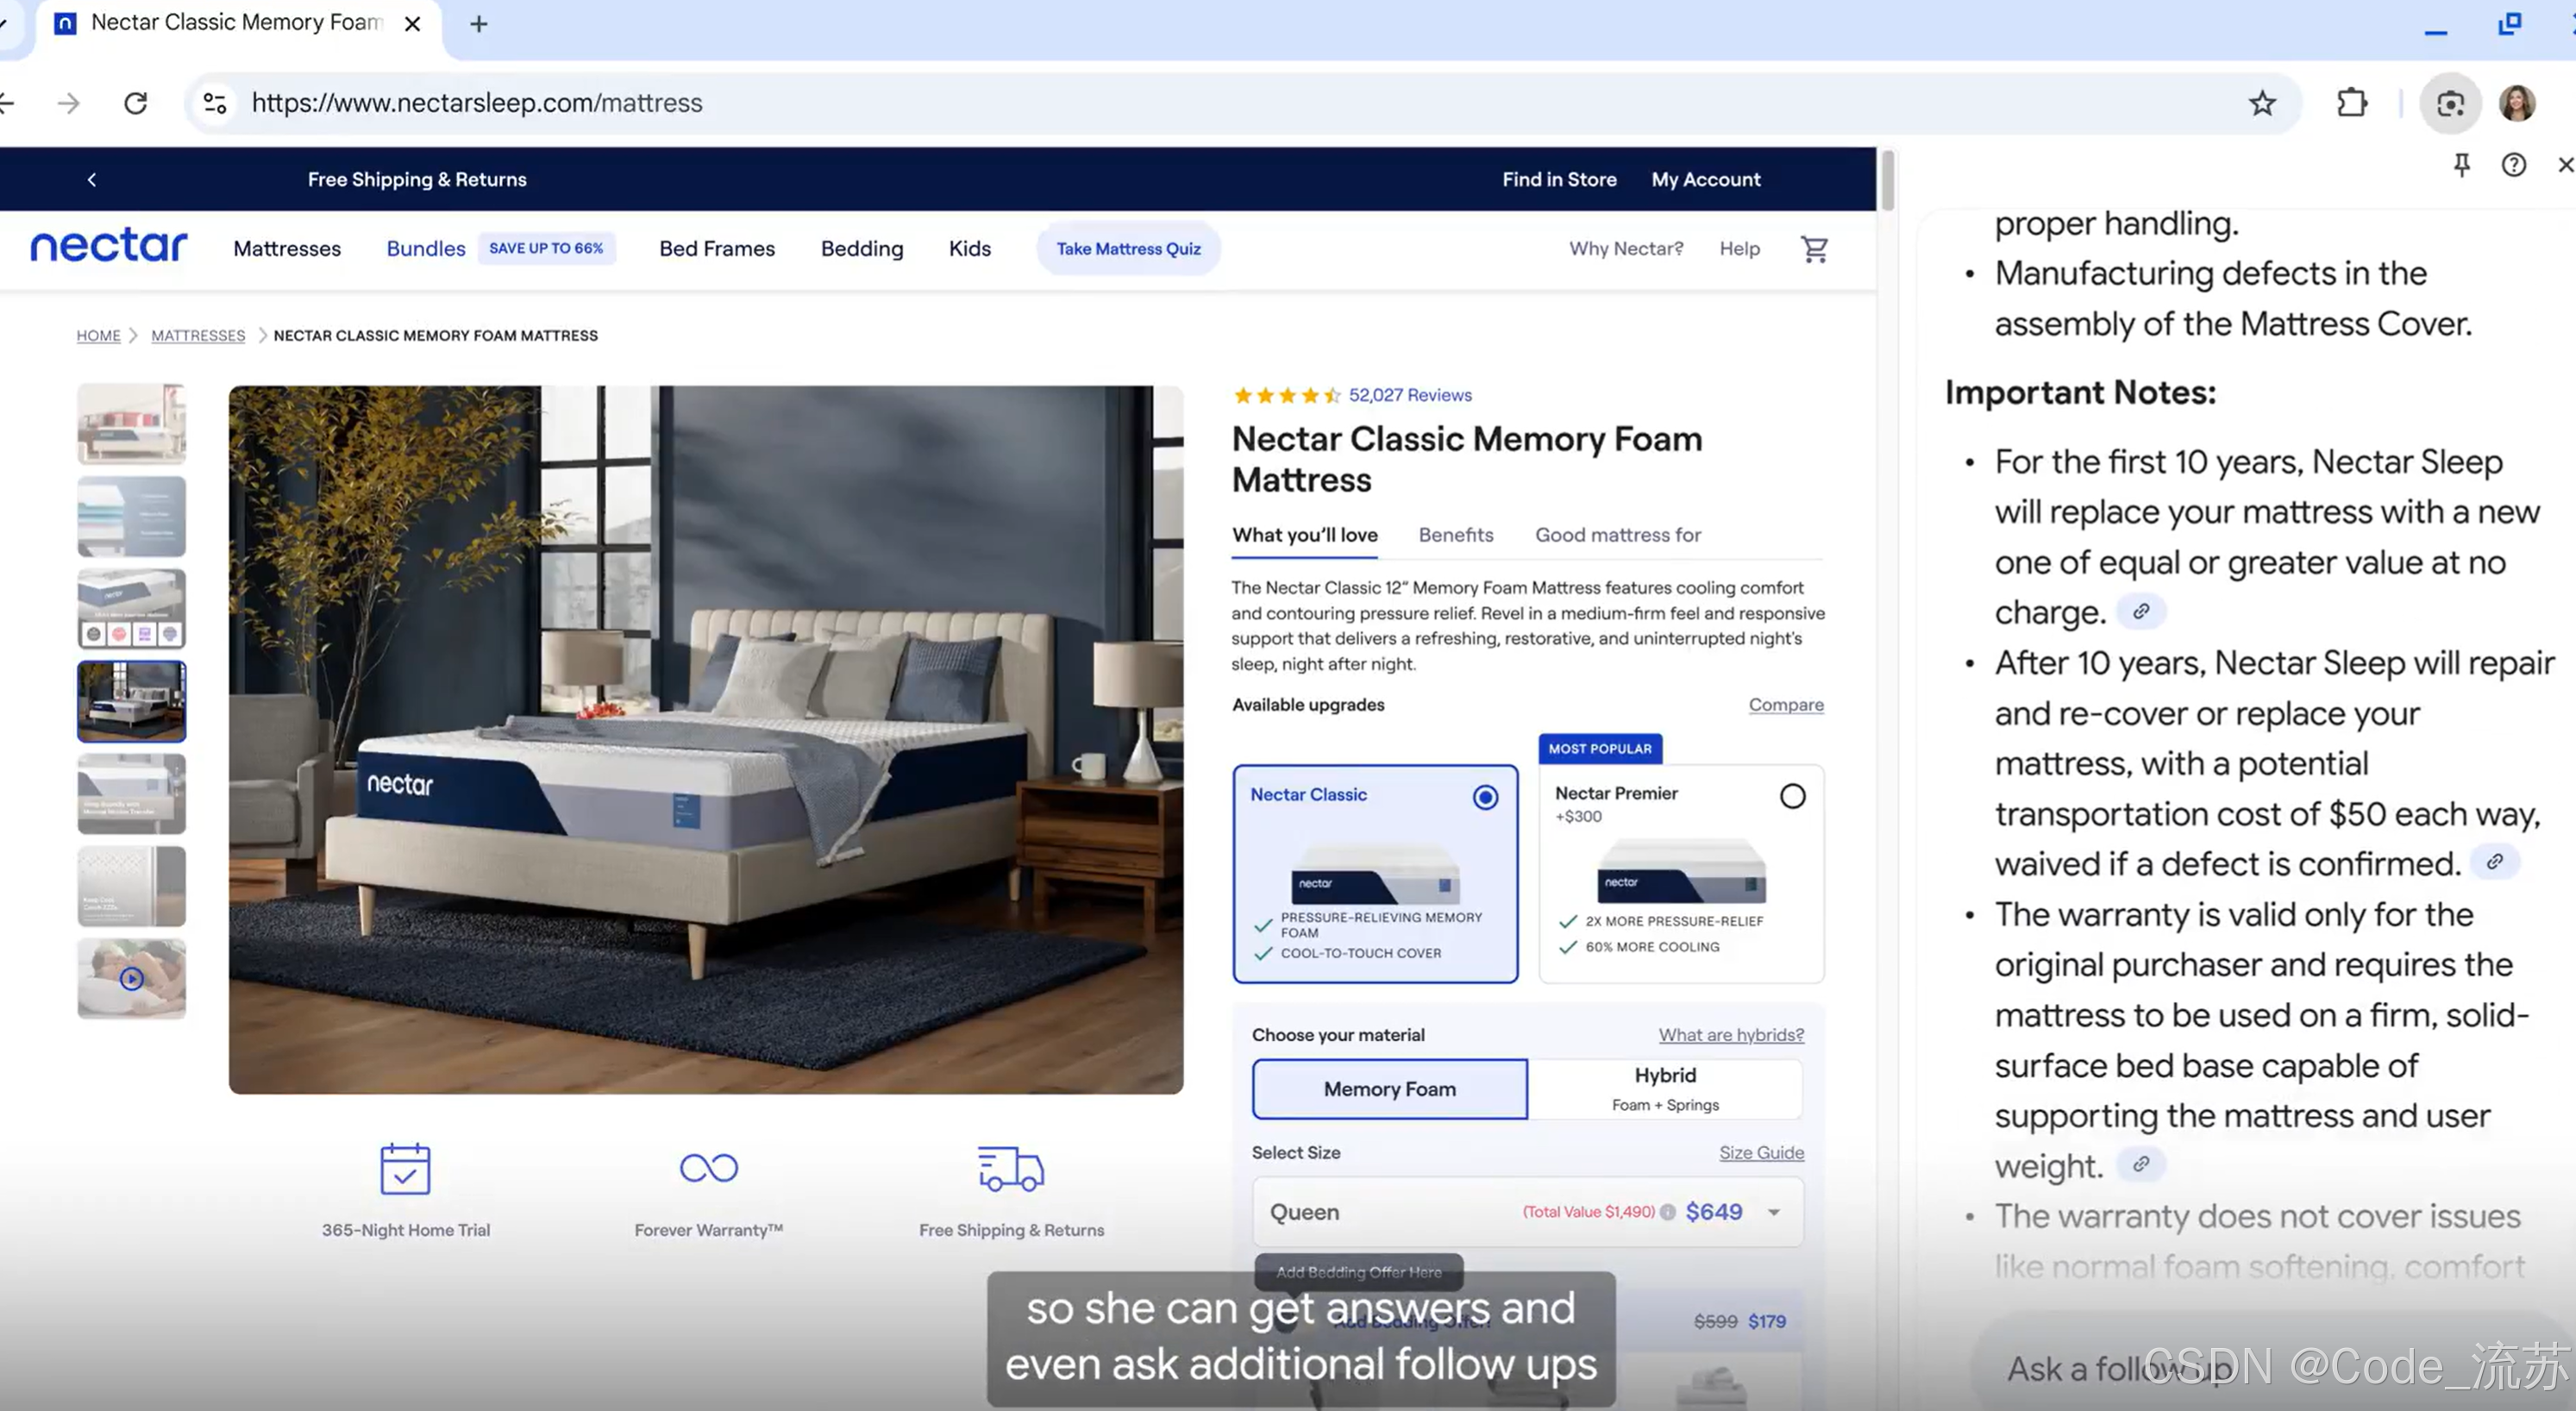
Task: Open 52,027 Reviews link
Action: 1410,395
